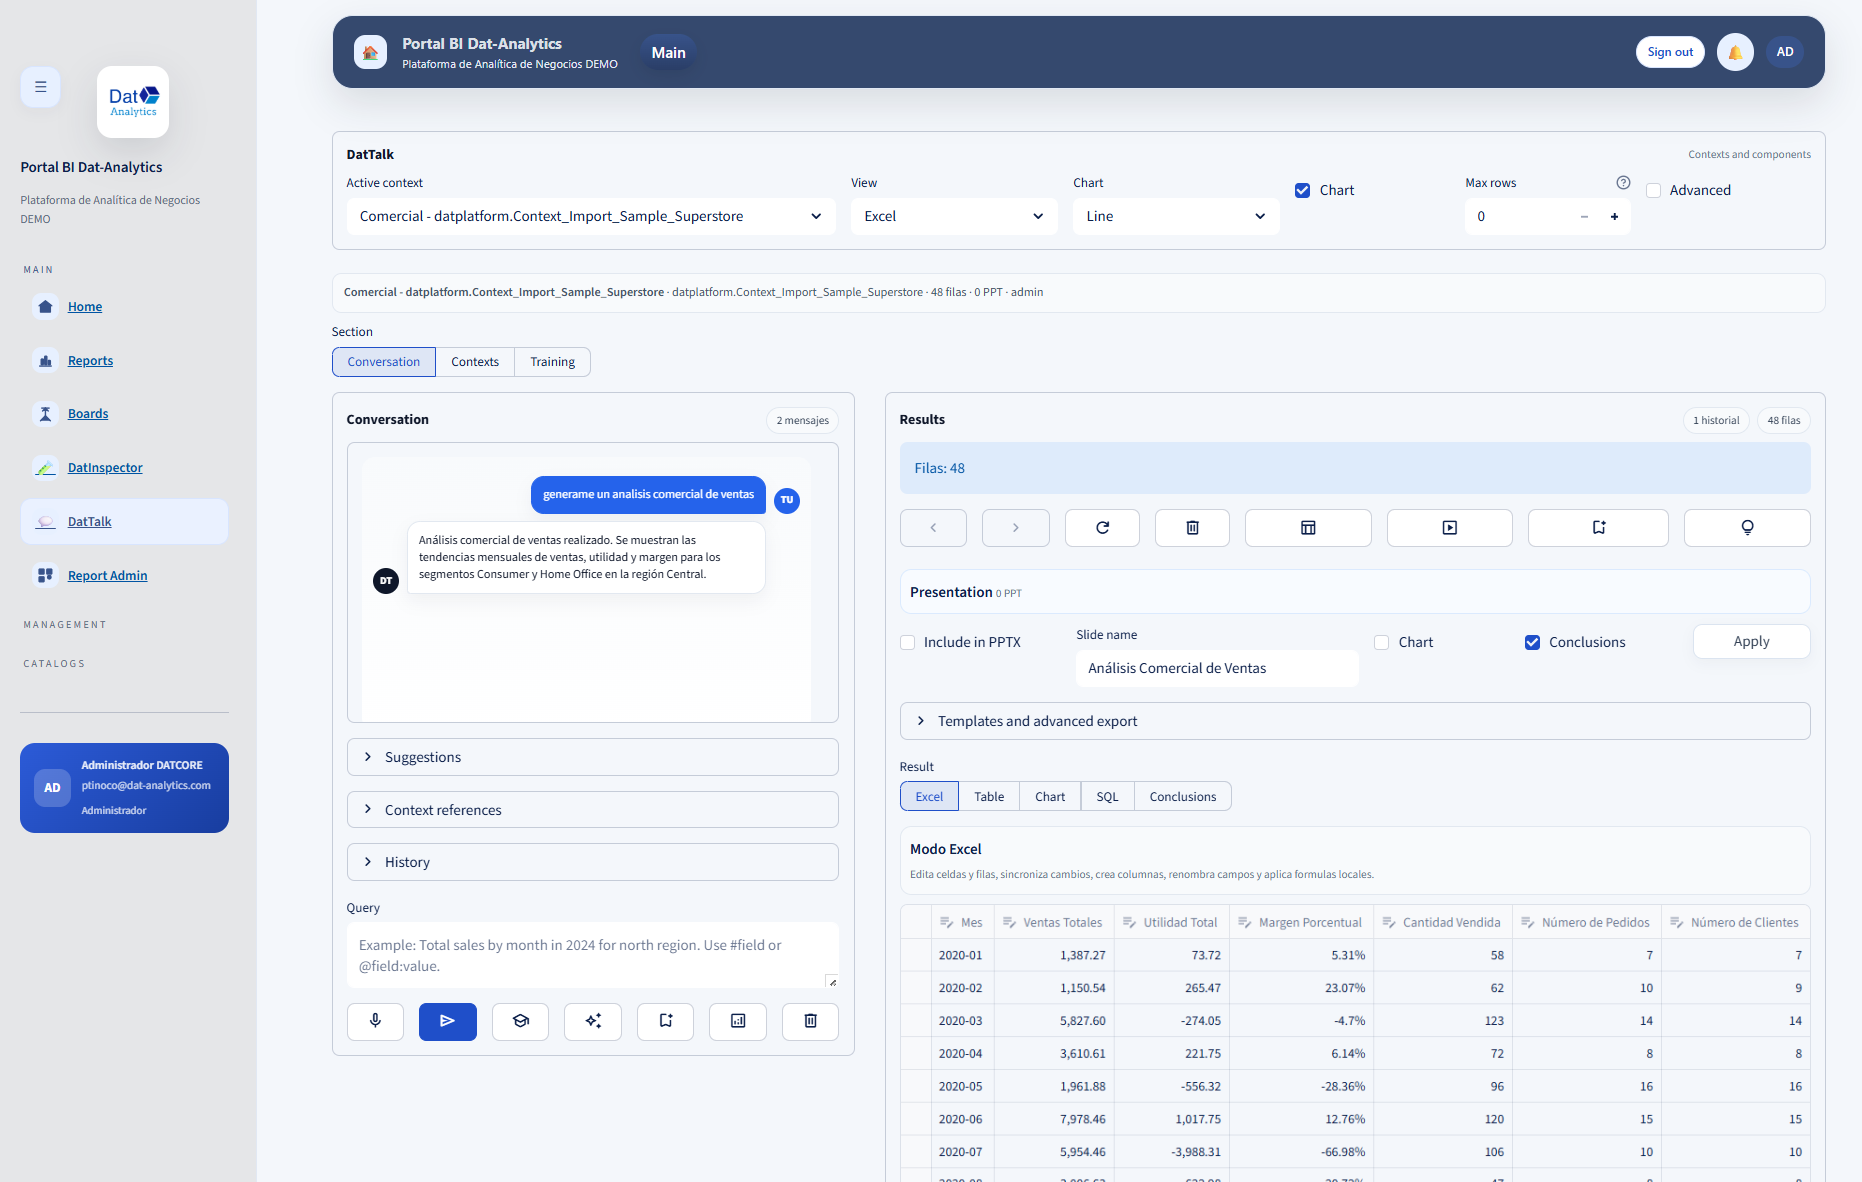
Task: Uncheck the Chart checkbox in the DatTalk panel
Action: 1302,190
